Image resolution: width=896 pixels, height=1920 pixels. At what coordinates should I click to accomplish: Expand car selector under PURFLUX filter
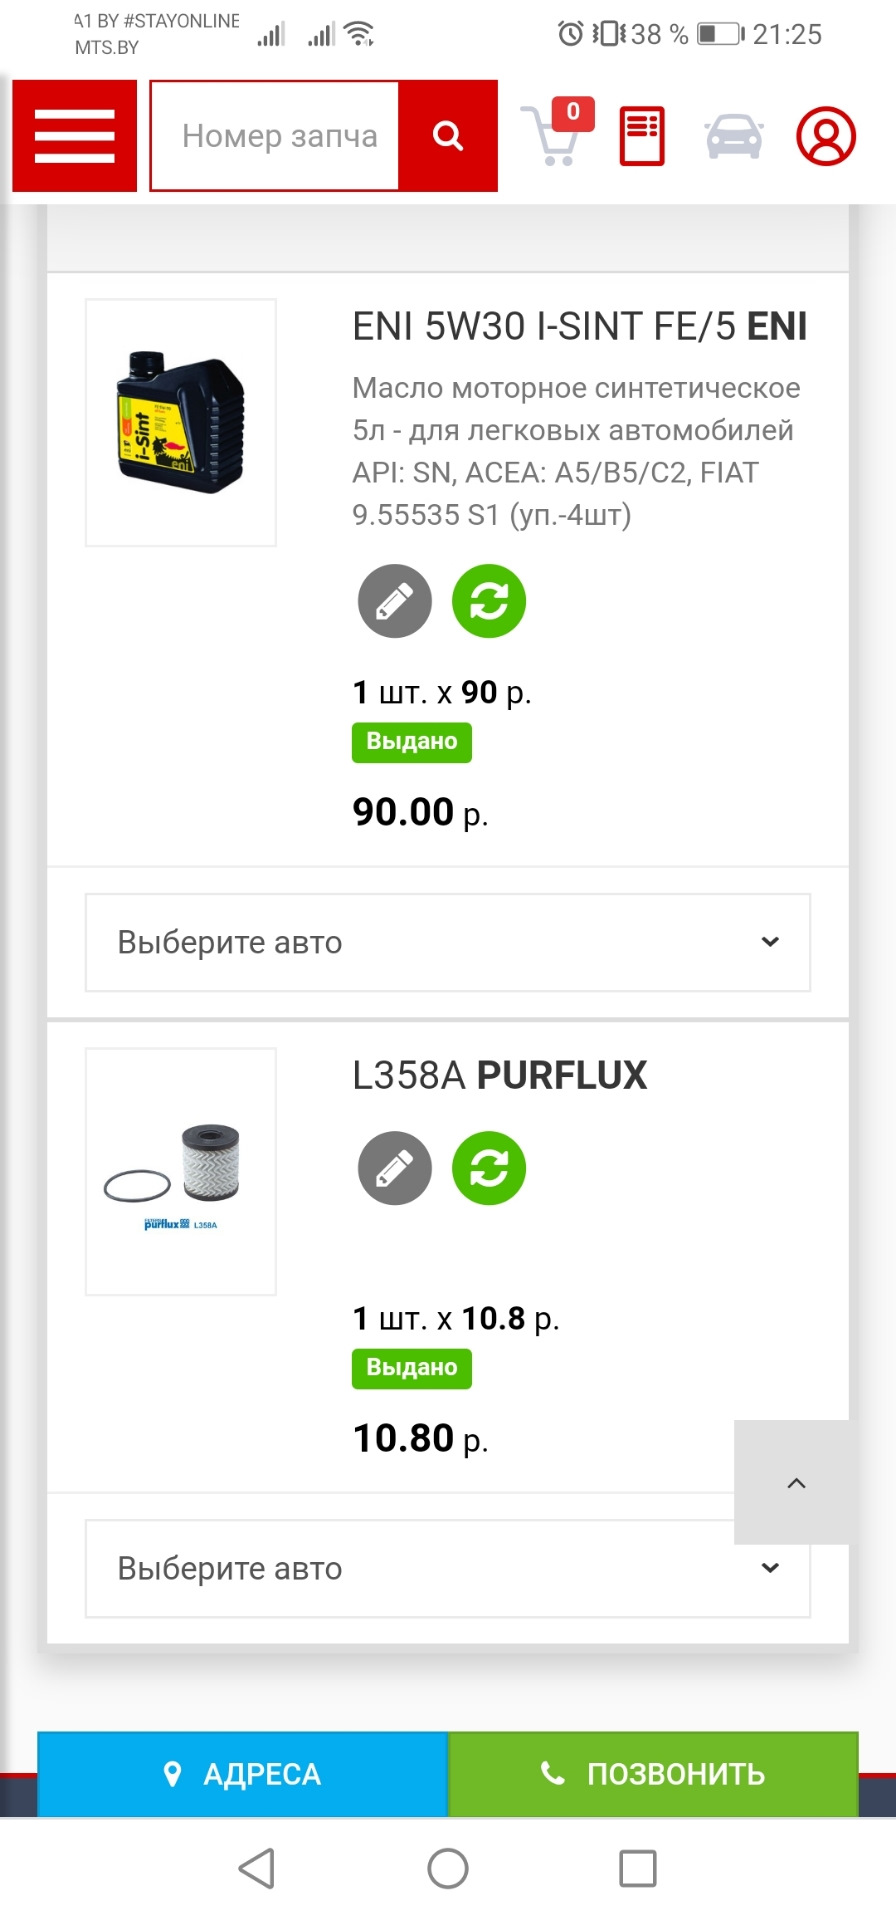click(448, 1568)
